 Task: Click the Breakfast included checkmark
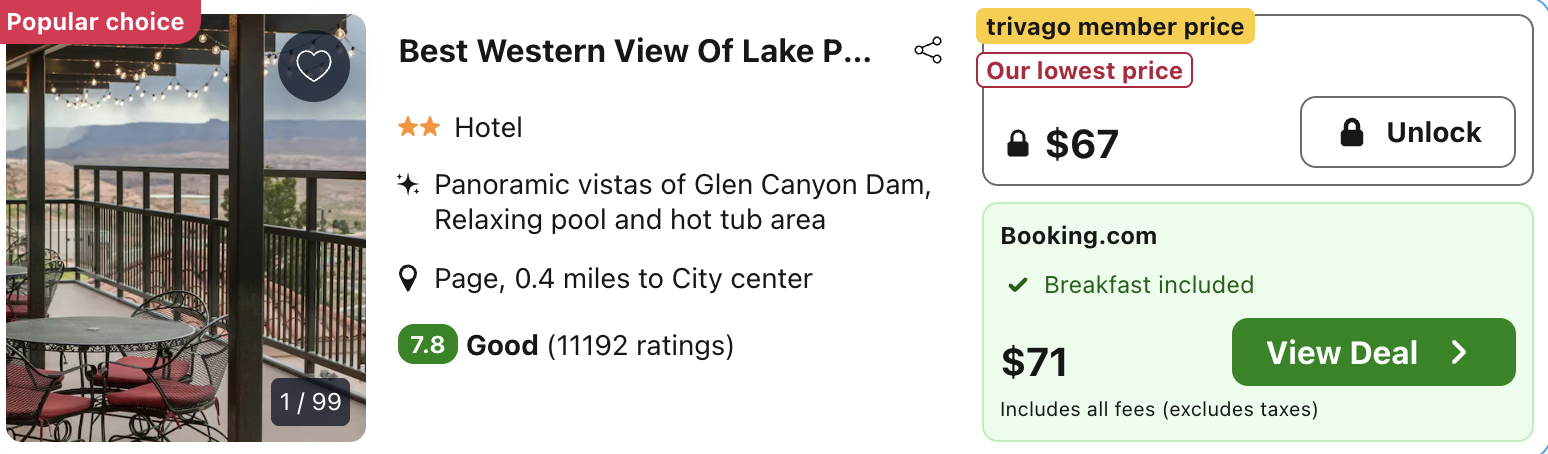tap(1018, 285)
